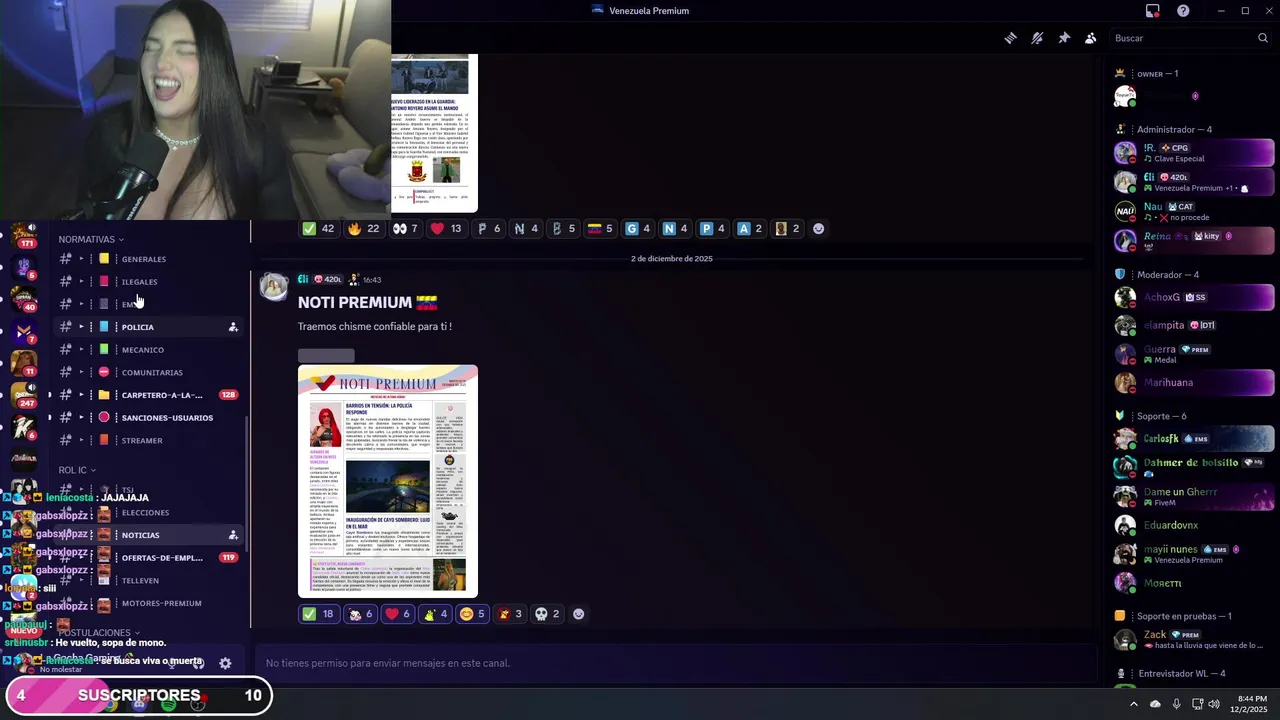Viewport: 1280px width, 720px height.
Task: Open OFERTAS-DE-EMPL channel with 119 unread
Action: coord(148,558)
